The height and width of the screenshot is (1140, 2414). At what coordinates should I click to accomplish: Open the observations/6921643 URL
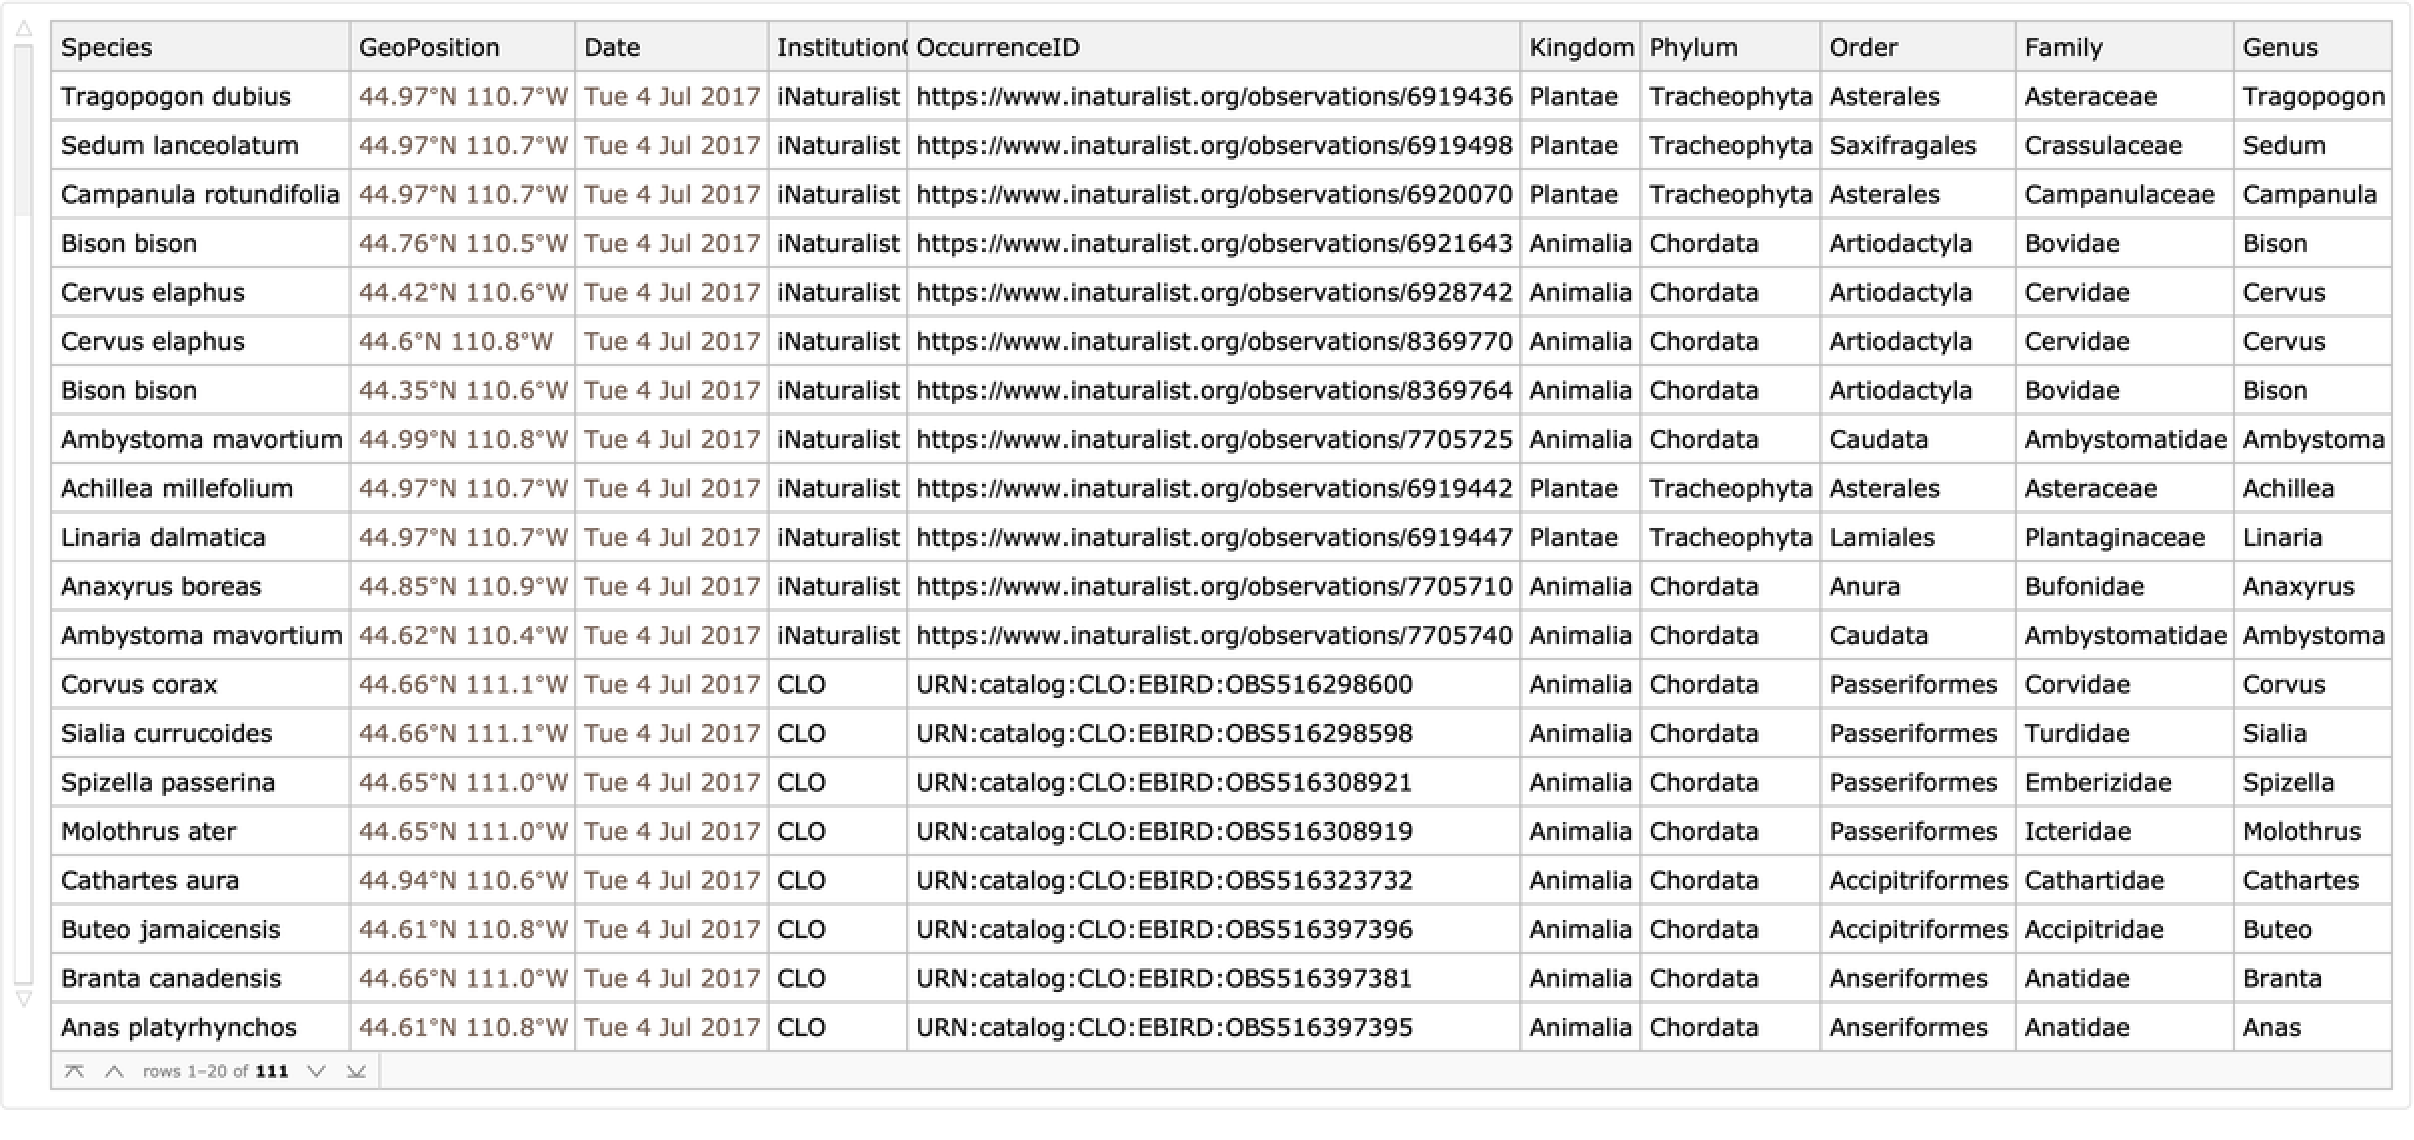[1213, 243]
